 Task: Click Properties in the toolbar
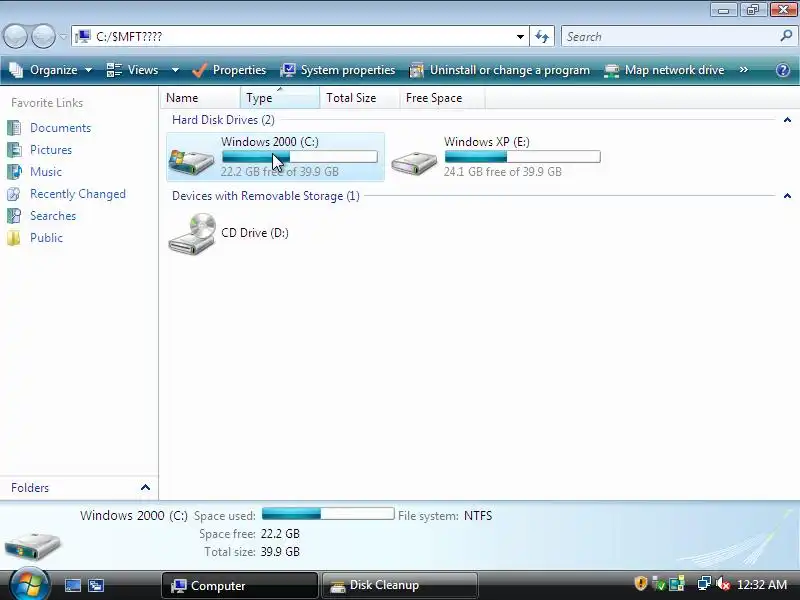coord(229,70)
